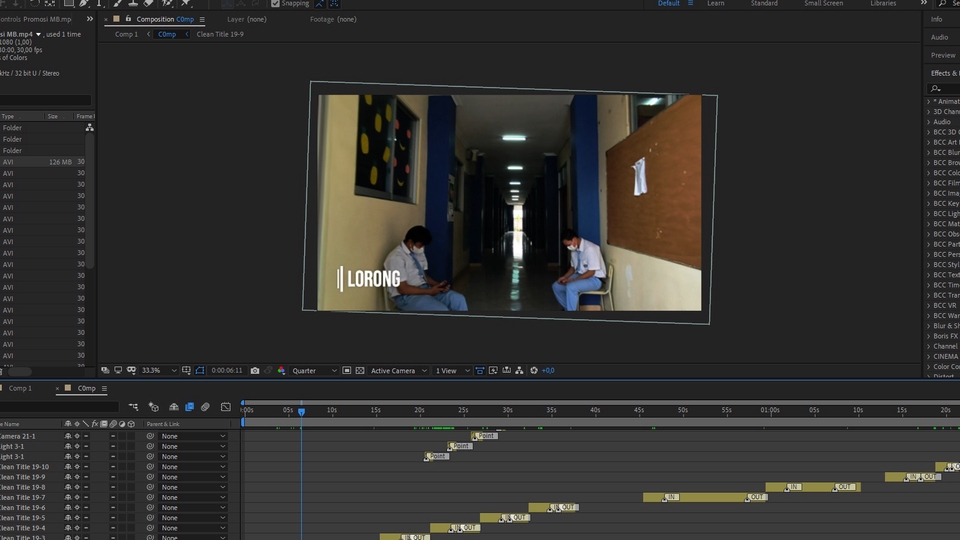Open the composition flowchart icon
This screenshot has width=960, height=540.
[x=519, y=370]
